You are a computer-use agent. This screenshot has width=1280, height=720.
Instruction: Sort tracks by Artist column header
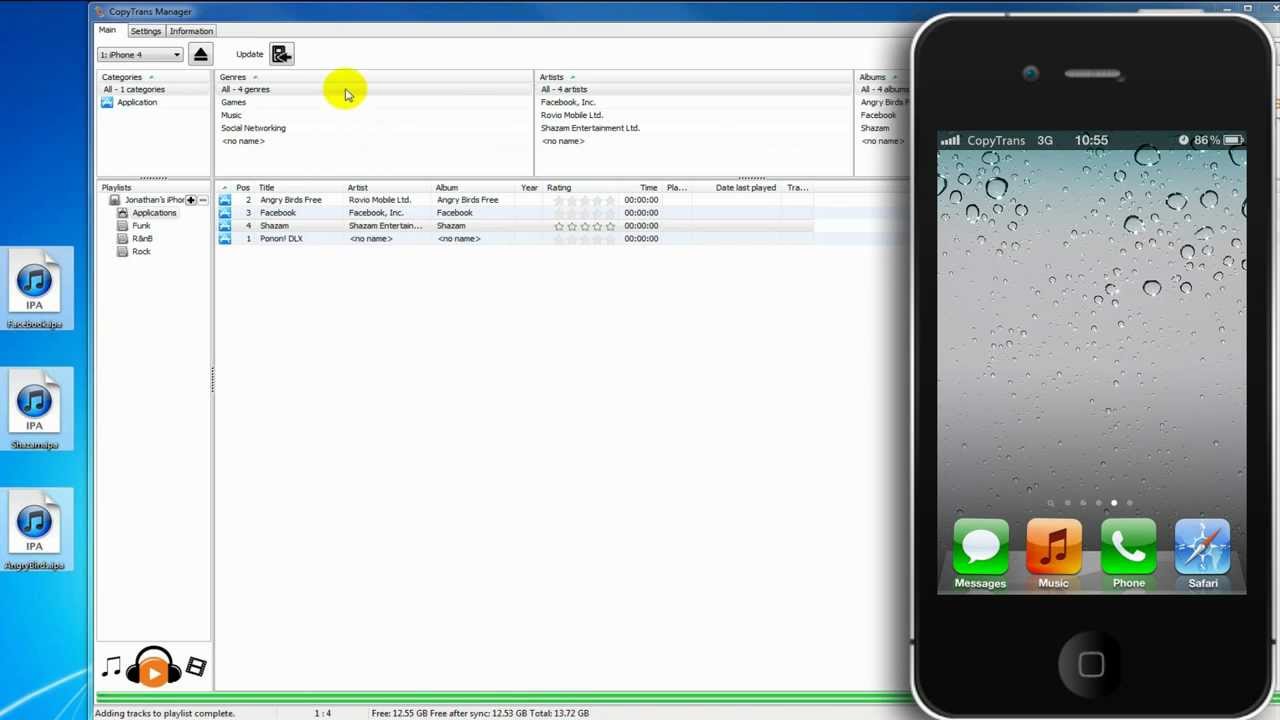click(358, 188)
